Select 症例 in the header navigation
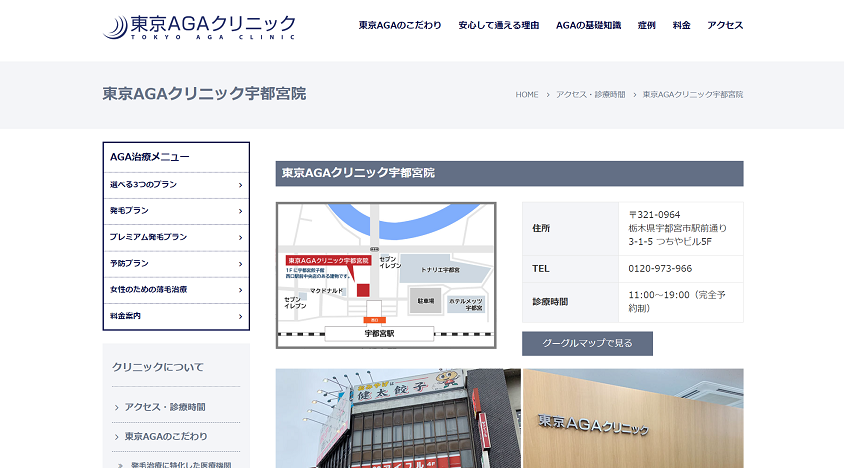Image resolution: width=844 pixels, height=468 pixels. [x=646, y=25]
